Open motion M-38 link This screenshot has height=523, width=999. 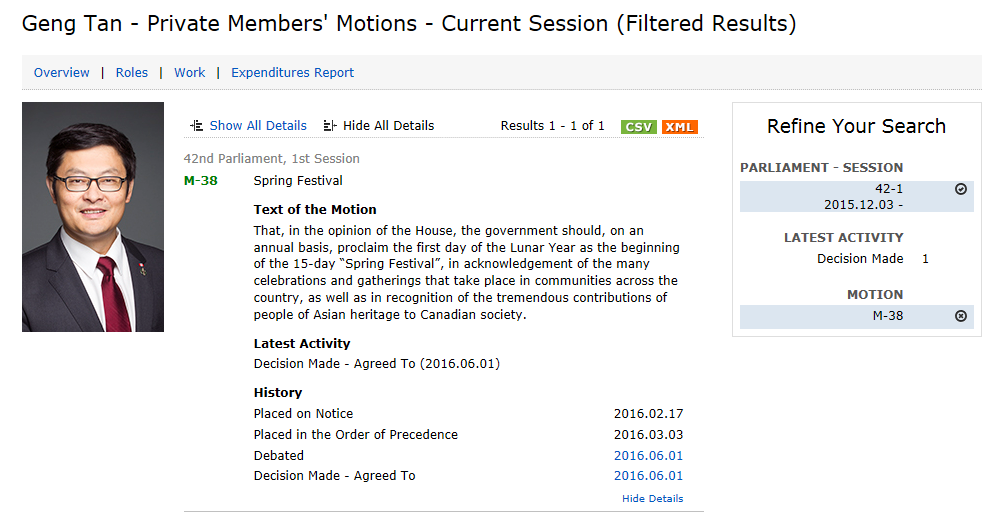tap(201, 181)
